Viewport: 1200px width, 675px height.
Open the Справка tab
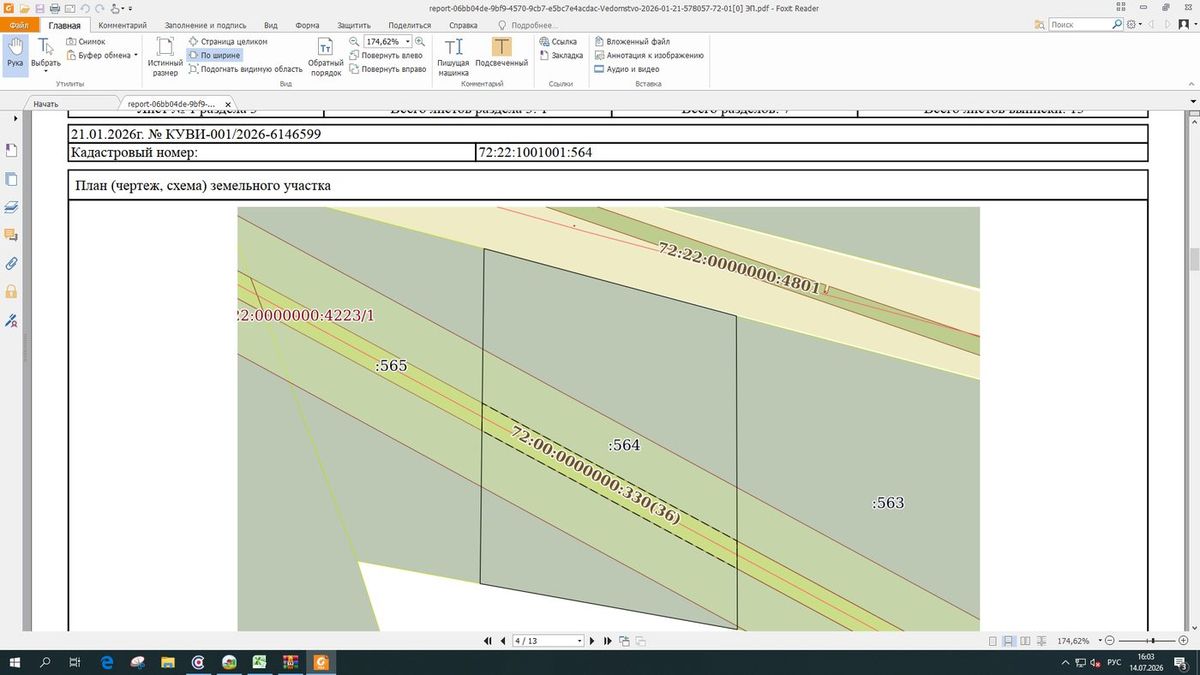tap(463, 25)
